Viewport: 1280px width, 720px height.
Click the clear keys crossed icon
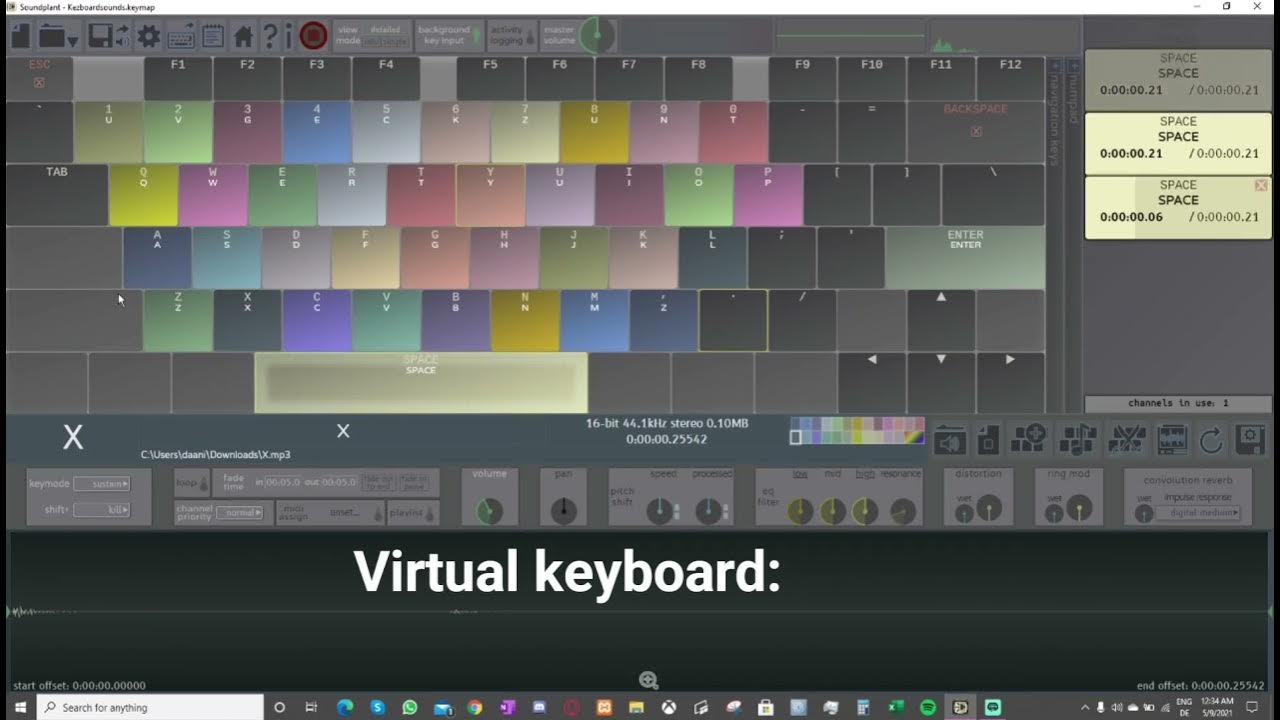click(1127, 439)
